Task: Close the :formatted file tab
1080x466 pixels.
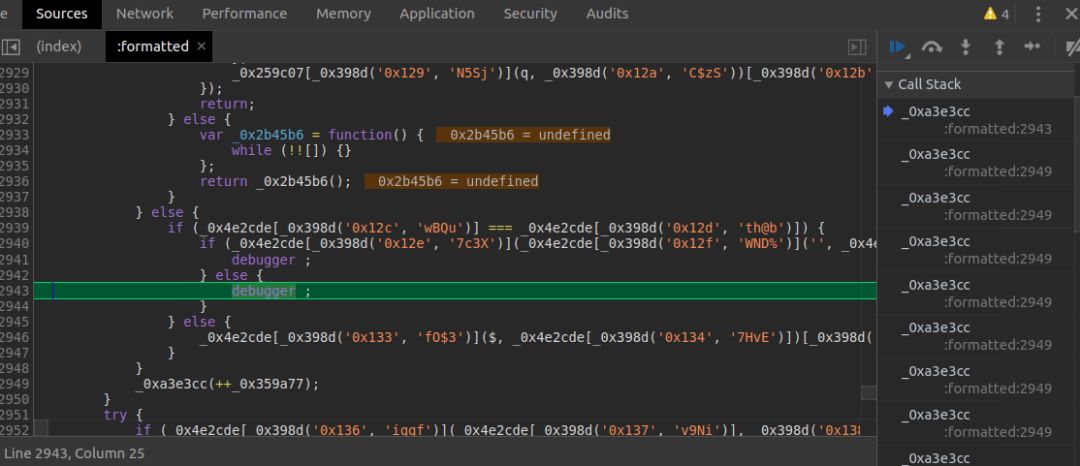Action: coord(201,47)
